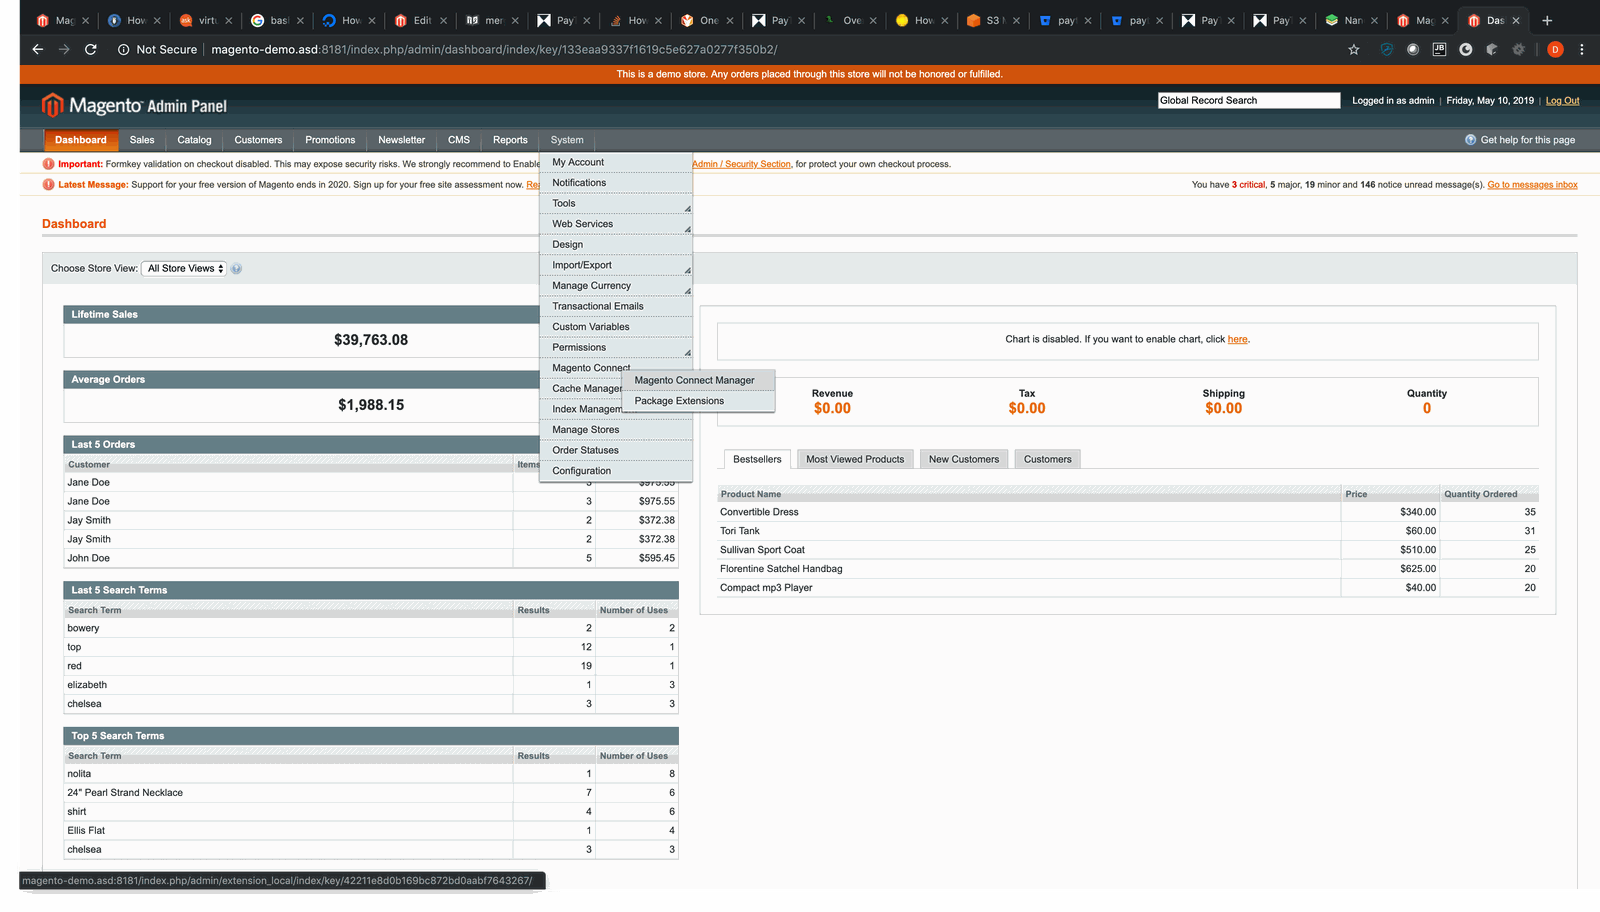Click the red Important warning icon
Image resolution: width=1600 pixels, height=912 pixels.
coord(48,164)
